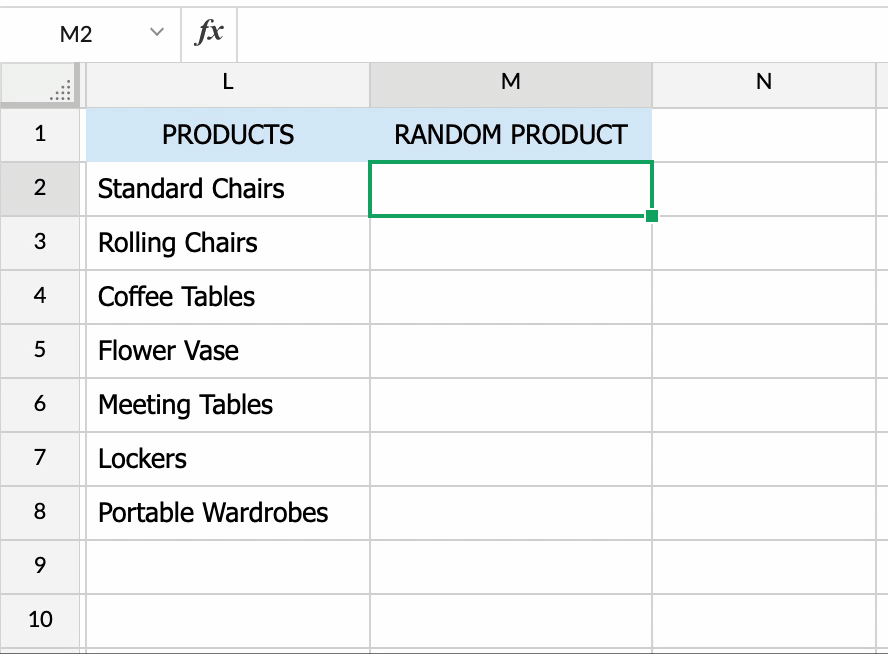The width and height of the screenshot is (888, 654).
Task: Select column L by its header
Action: coord(226,84)
